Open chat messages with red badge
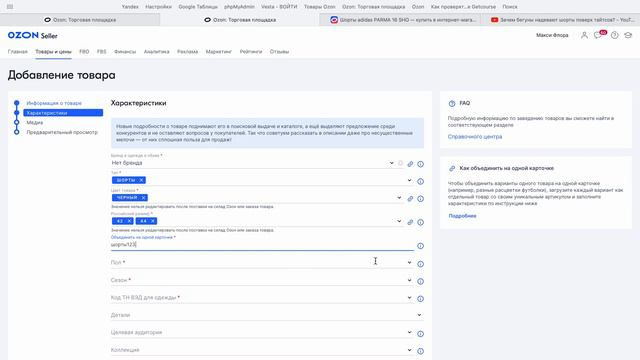The width and height of the screenshot is (640, 360). point(599,35)
